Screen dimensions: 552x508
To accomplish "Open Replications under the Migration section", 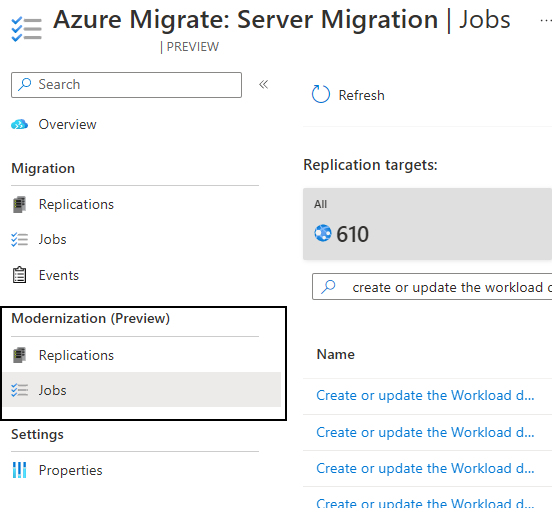I will [x=76, y=205].
